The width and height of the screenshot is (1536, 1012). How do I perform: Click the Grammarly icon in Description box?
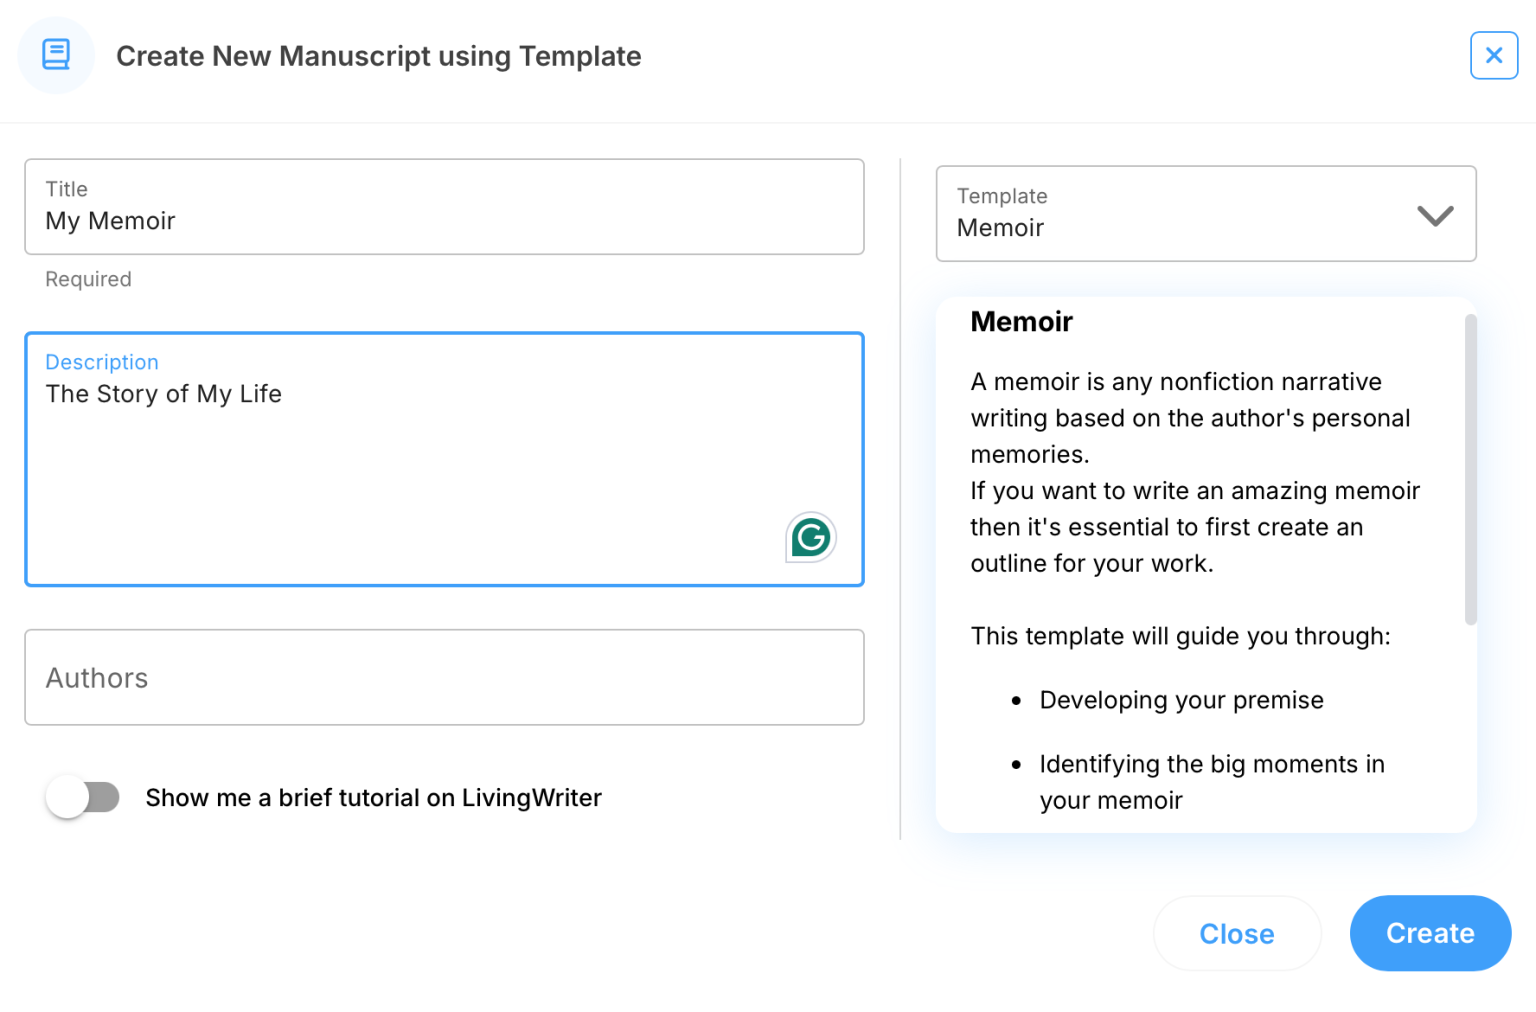[810, 537]
